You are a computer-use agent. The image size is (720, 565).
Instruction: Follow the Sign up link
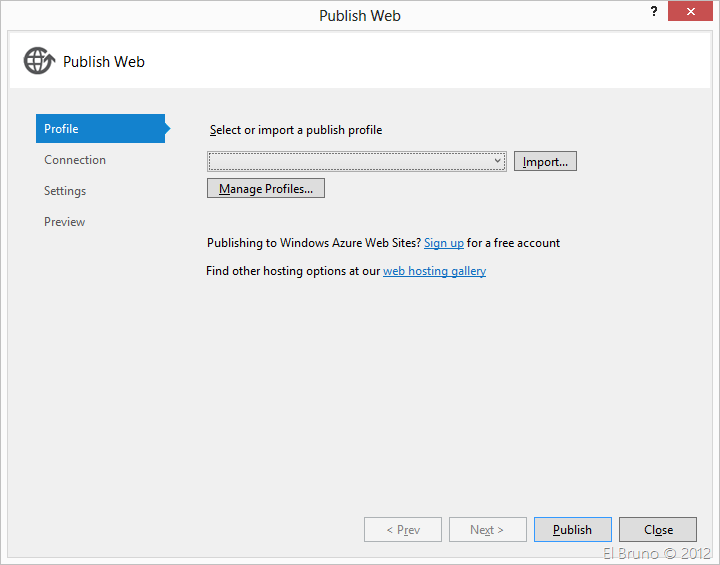[x=443, y=243]
